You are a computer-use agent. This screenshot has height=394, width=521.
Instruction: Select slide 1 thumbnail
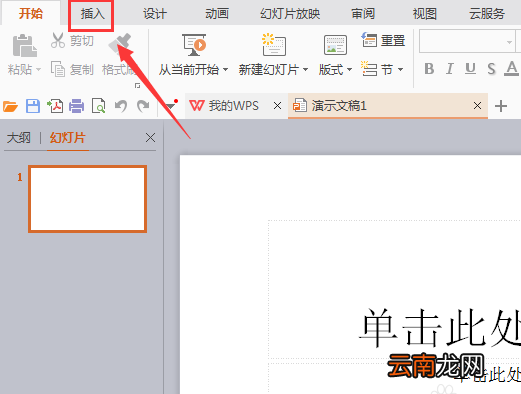pos(88,199)
